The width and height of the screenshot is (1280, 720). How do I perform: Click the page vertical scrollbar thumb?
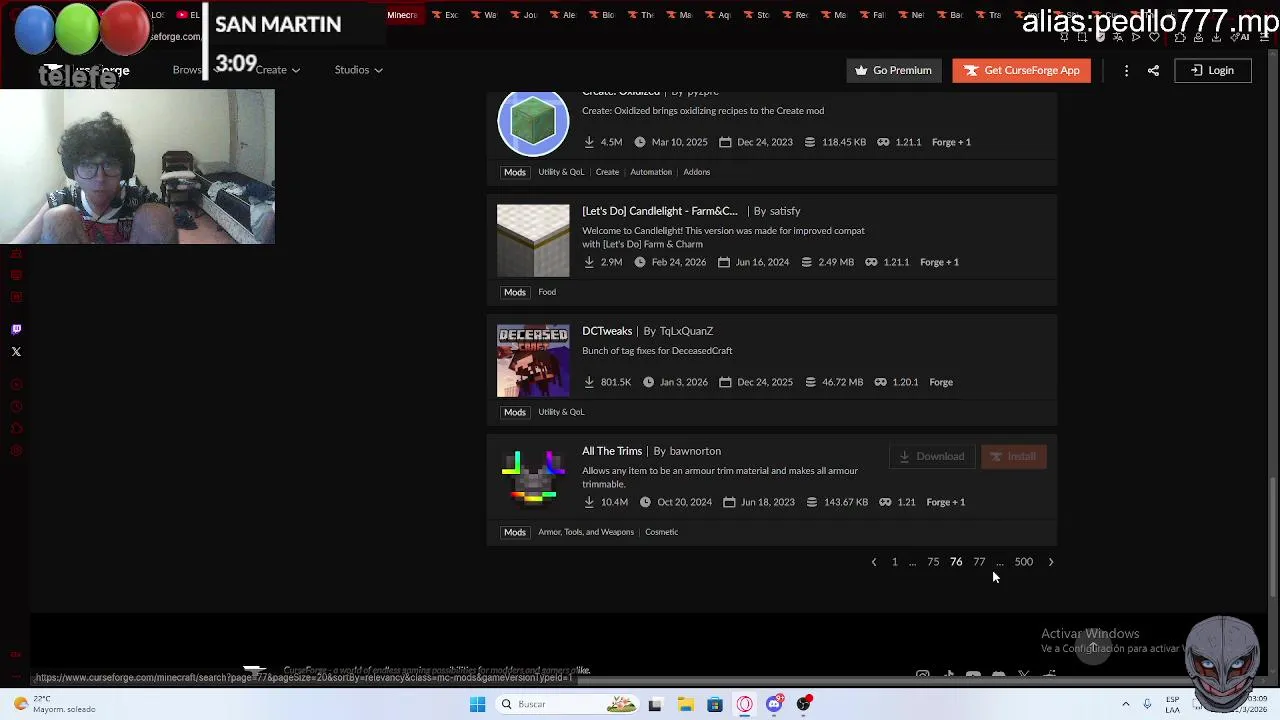point(1272,535)
